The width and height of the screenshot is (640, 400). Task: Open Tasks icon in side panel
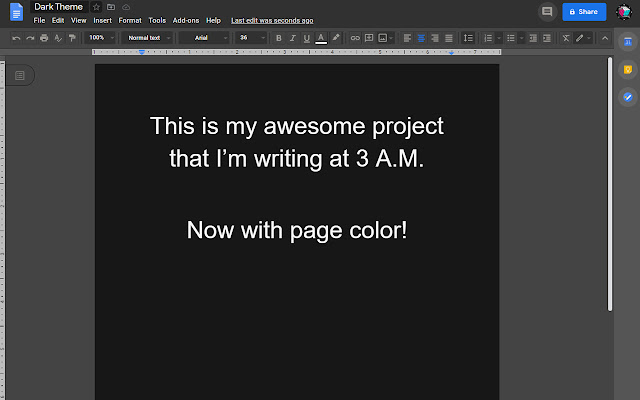[627, 97]
